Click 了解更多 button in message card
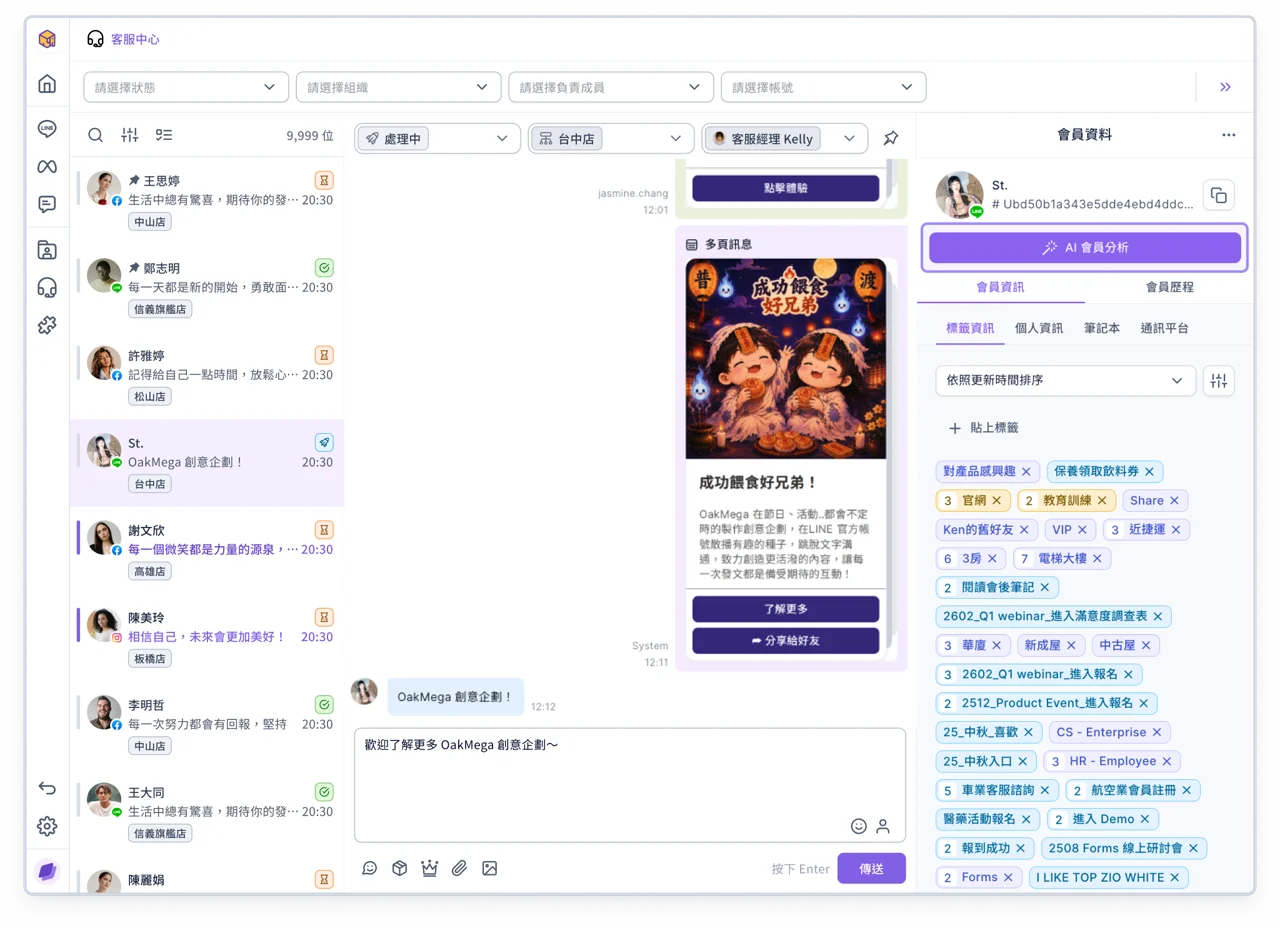The image size is (1280, 928). pyautogui.click(x=785, y=609)
